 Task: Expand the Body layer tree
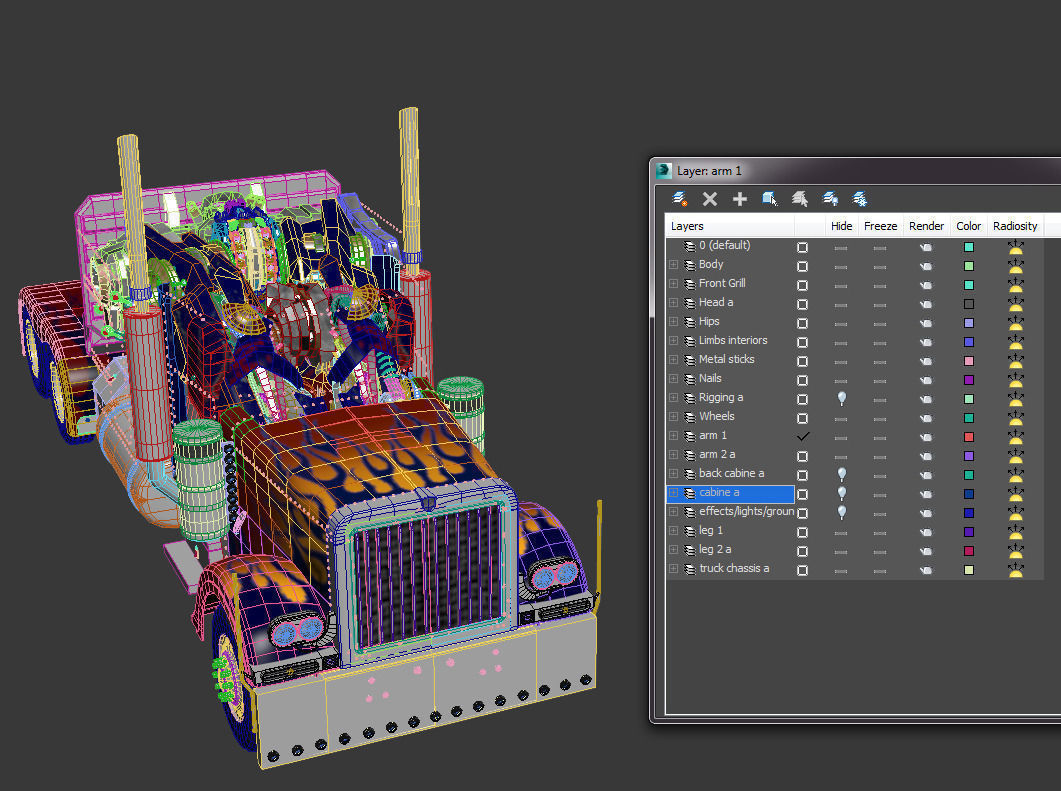[x=673, y=265]
